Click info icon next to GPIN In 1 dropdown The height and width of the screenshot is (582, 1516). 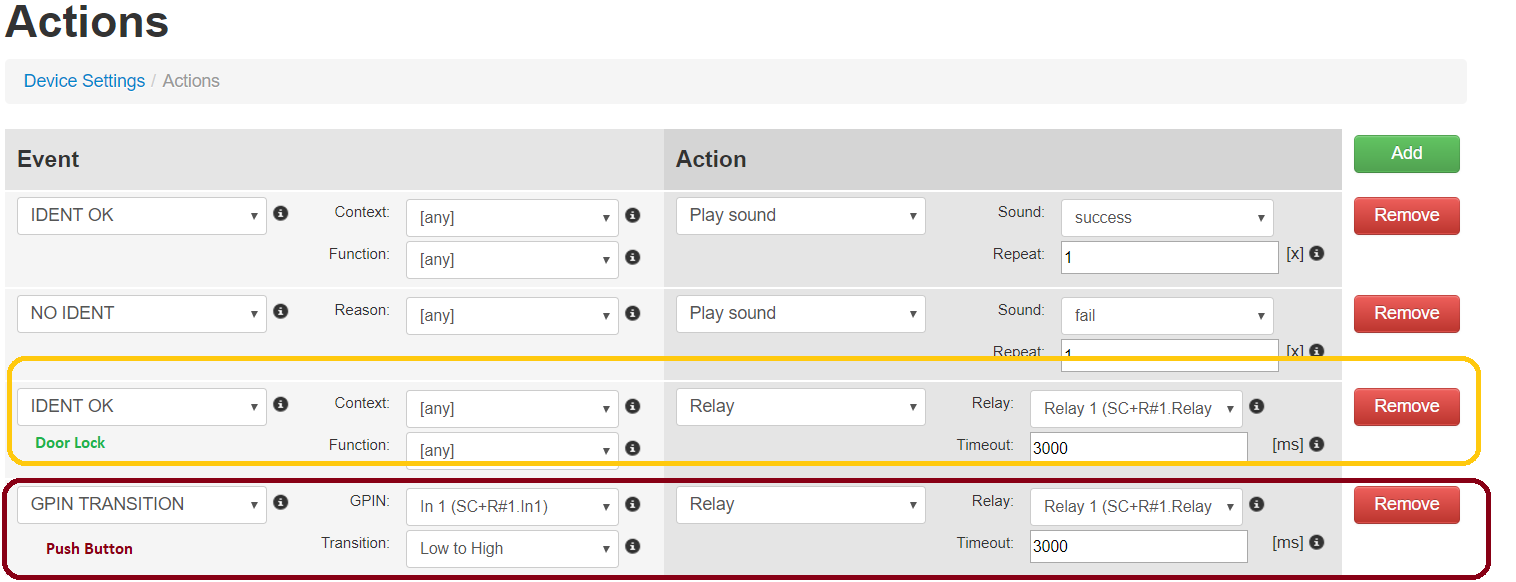click(632, 505)
